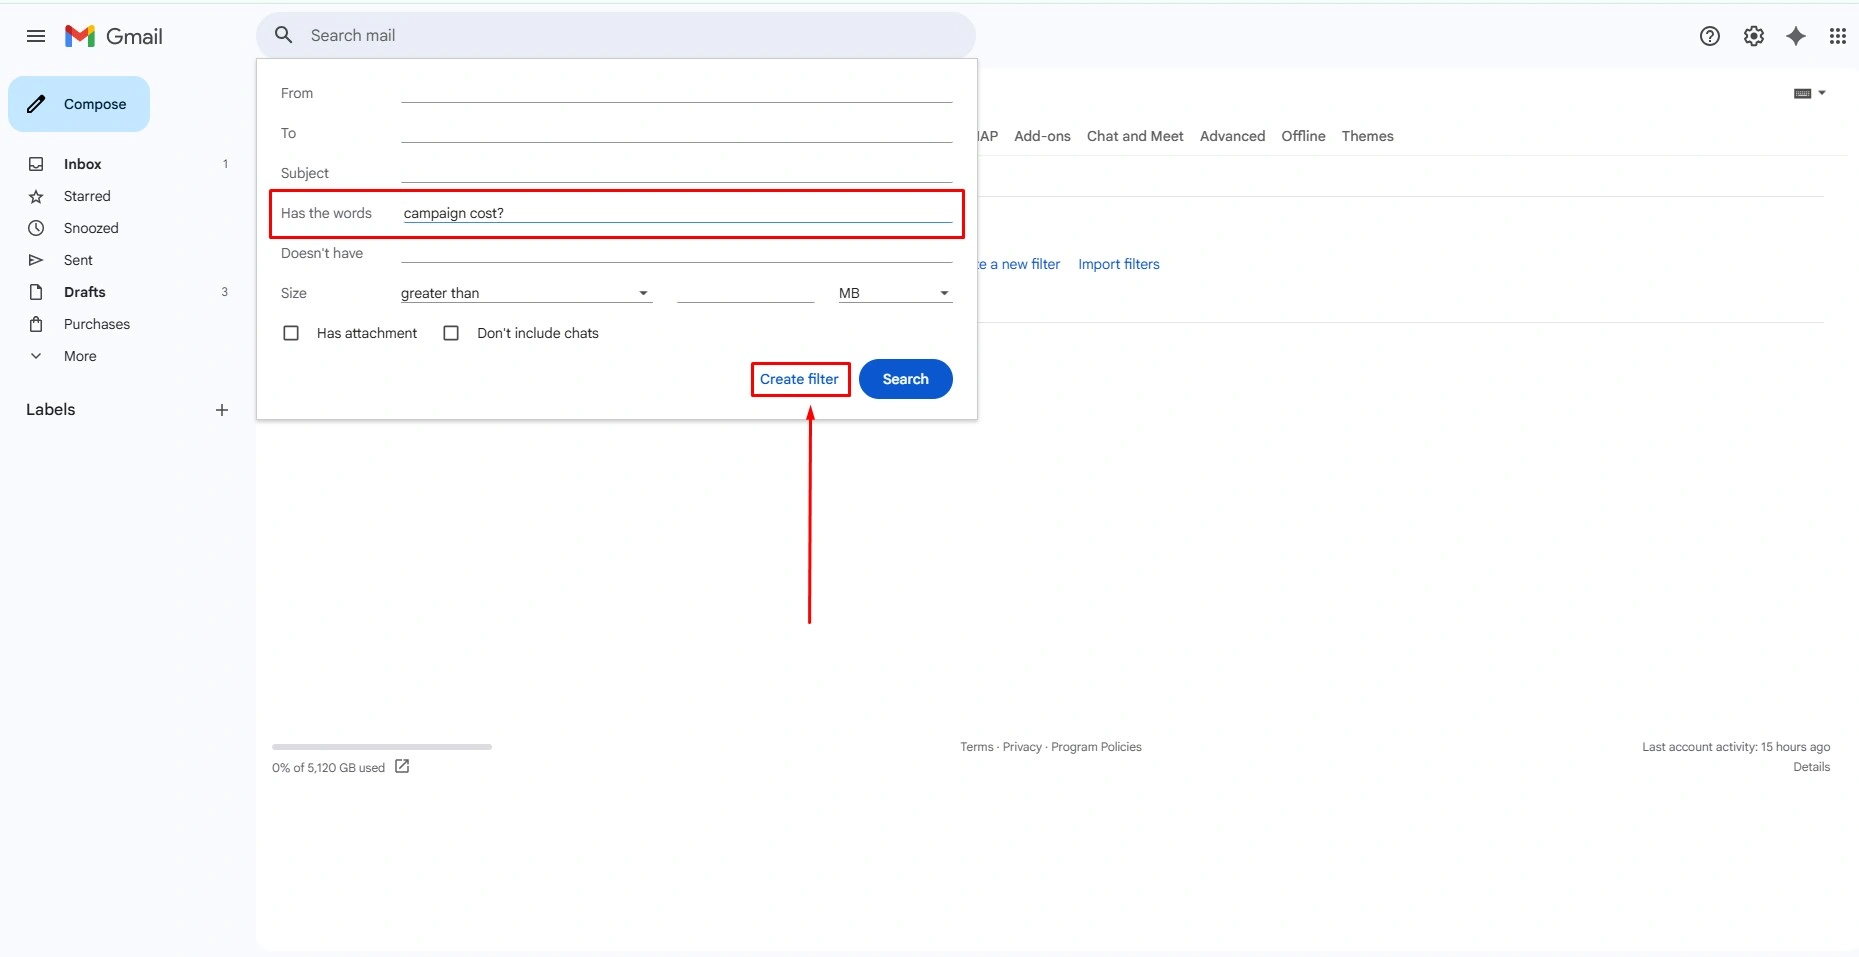Switch to the Themes tab

1367,136
